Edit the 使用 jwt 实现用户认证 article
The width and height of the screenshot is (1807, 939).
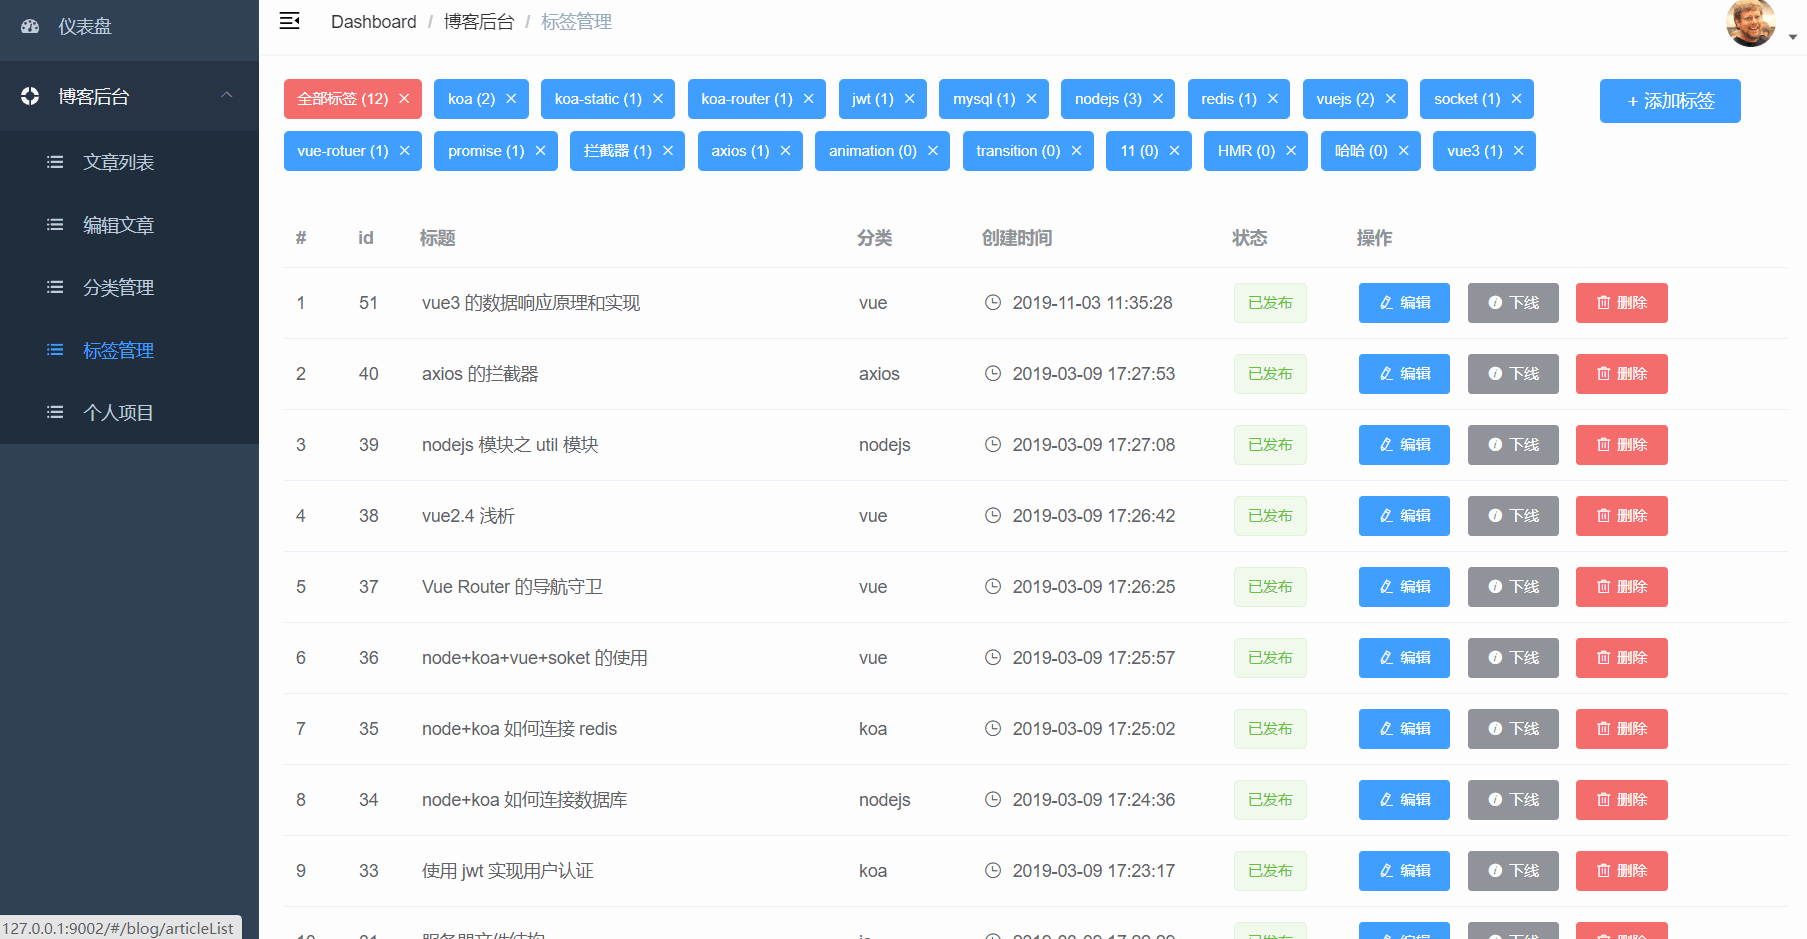[1404, 871]
